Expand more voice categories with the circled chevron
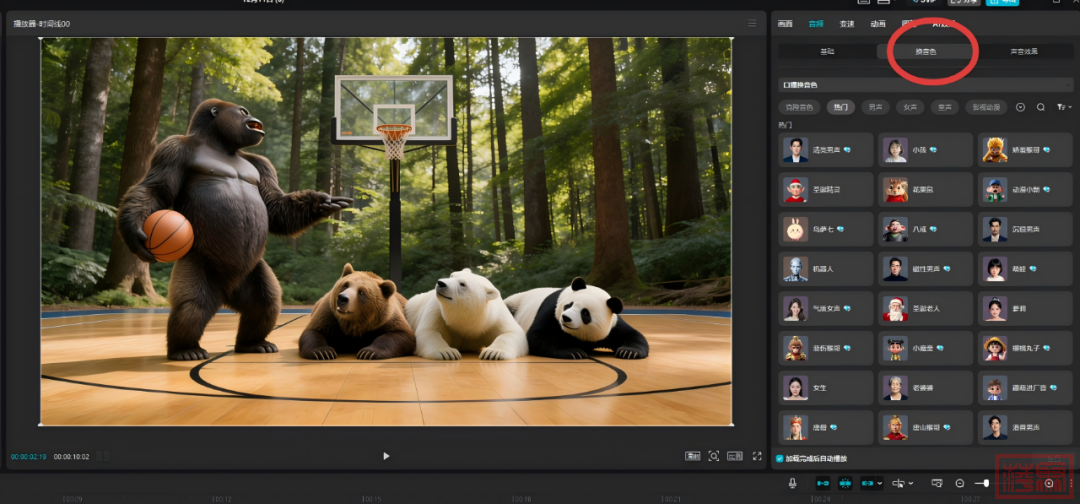1080x504 pixels. 1021,107
